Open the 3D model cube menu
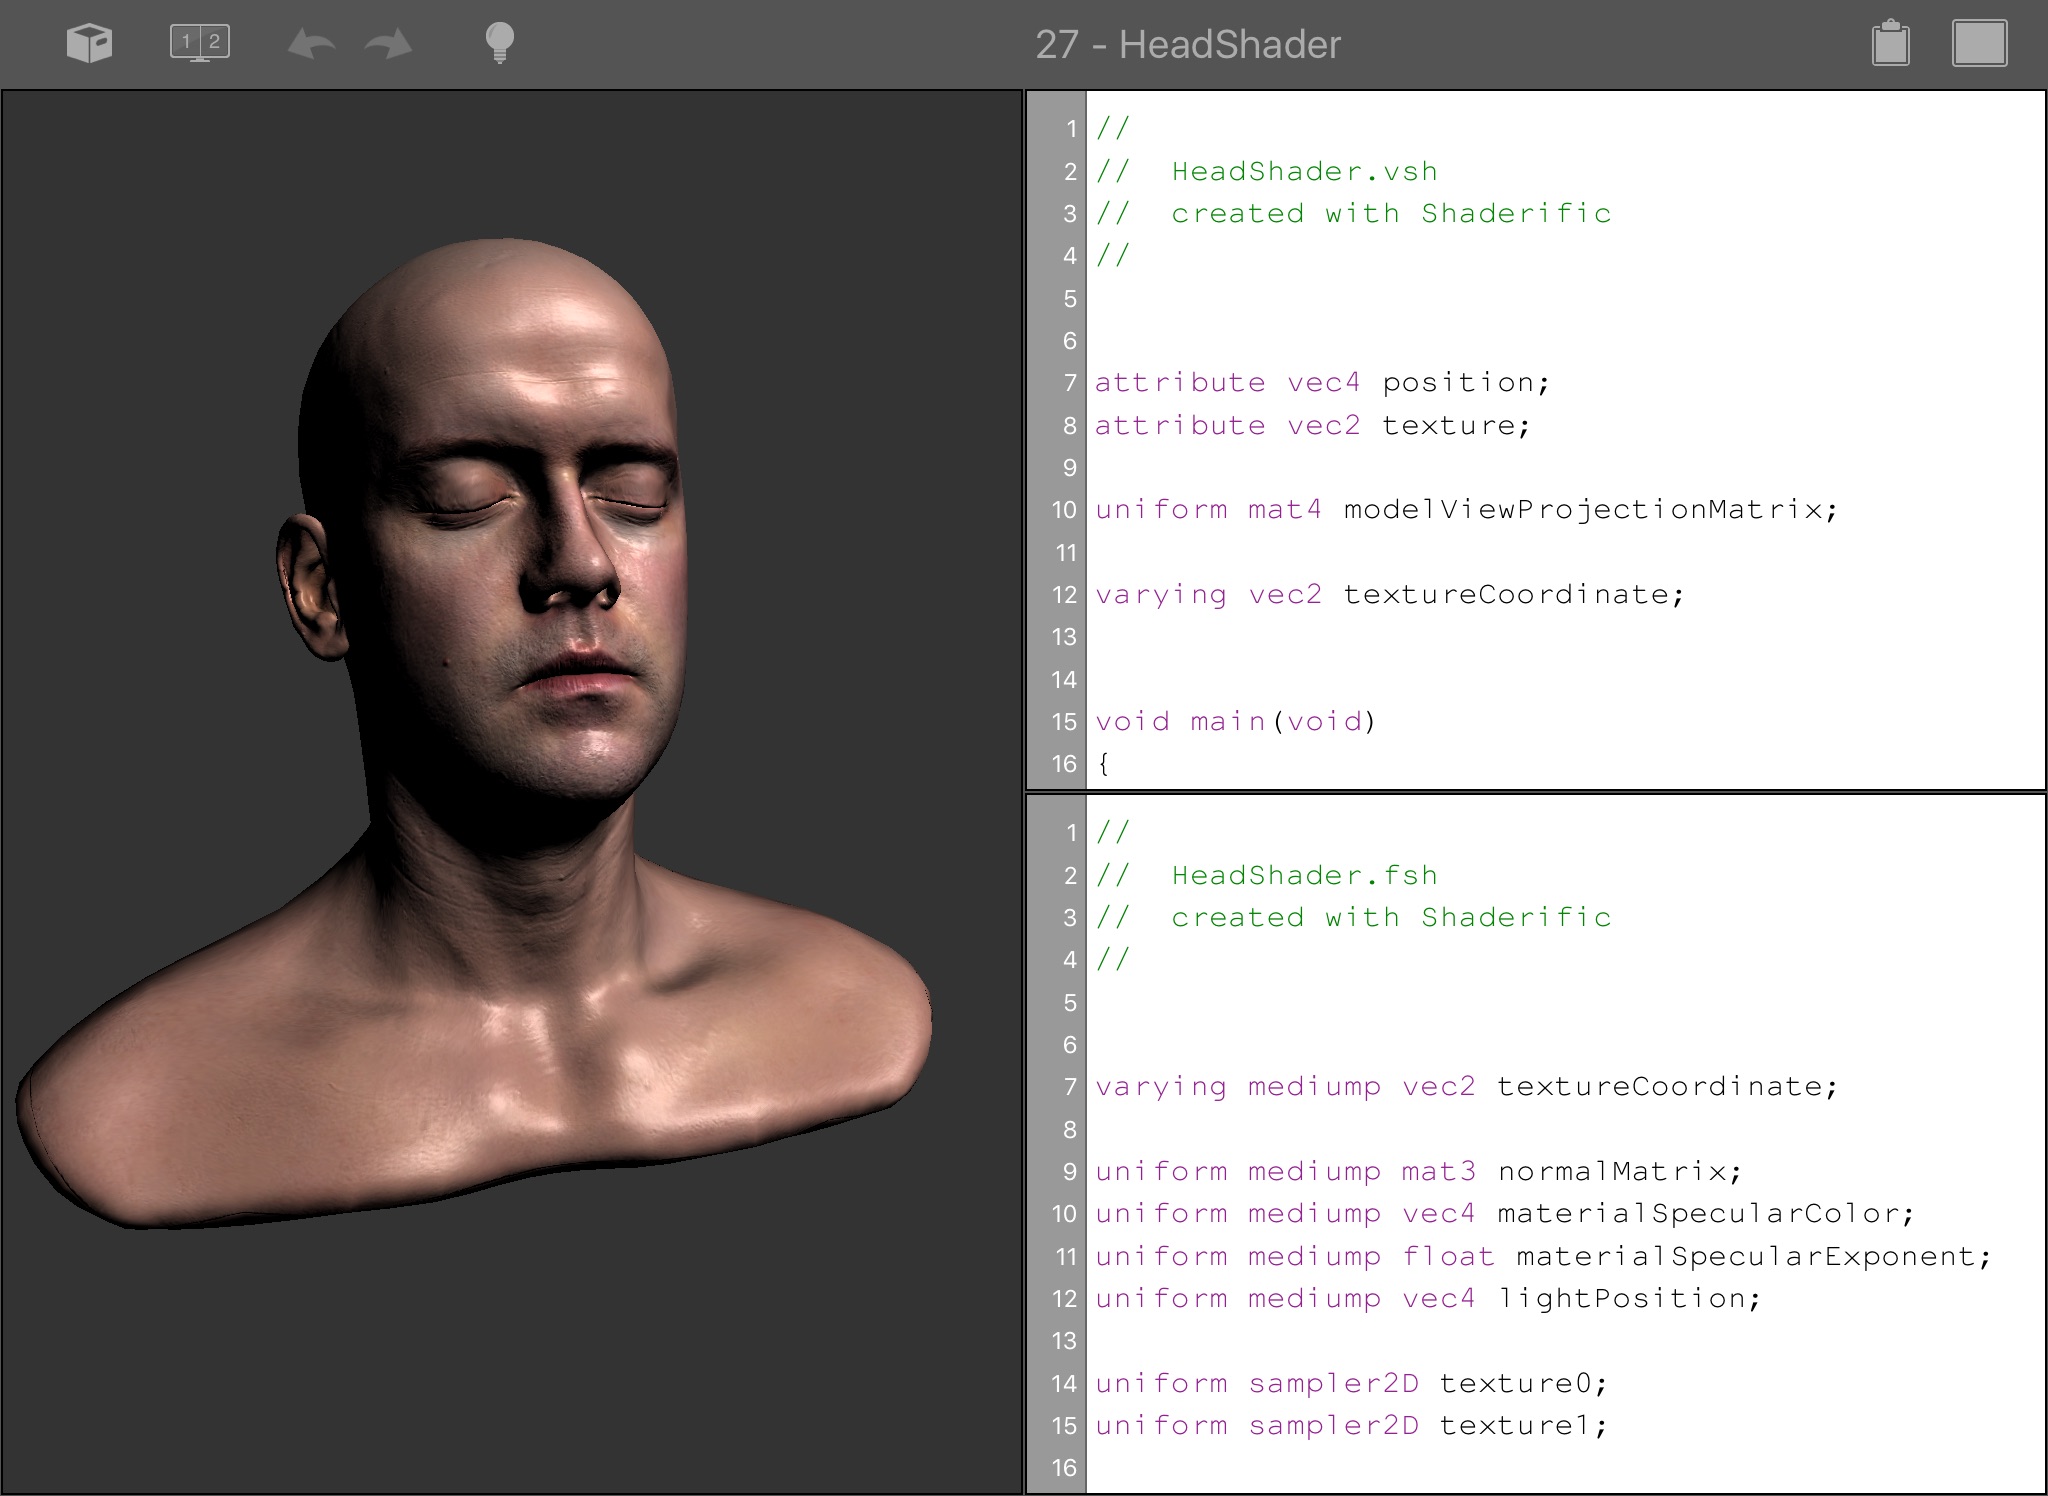Image resolution: width=2048 pixels, height=1496 pixels. (x=89, y=44)
